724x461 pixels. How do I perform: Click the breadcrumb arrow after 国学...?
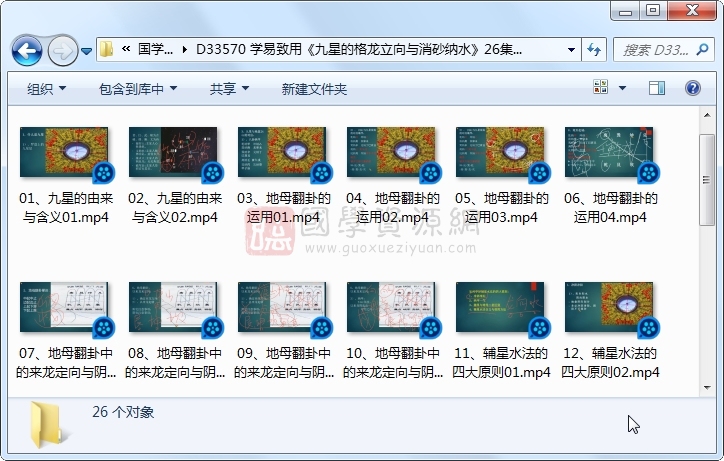pos(185,49)
